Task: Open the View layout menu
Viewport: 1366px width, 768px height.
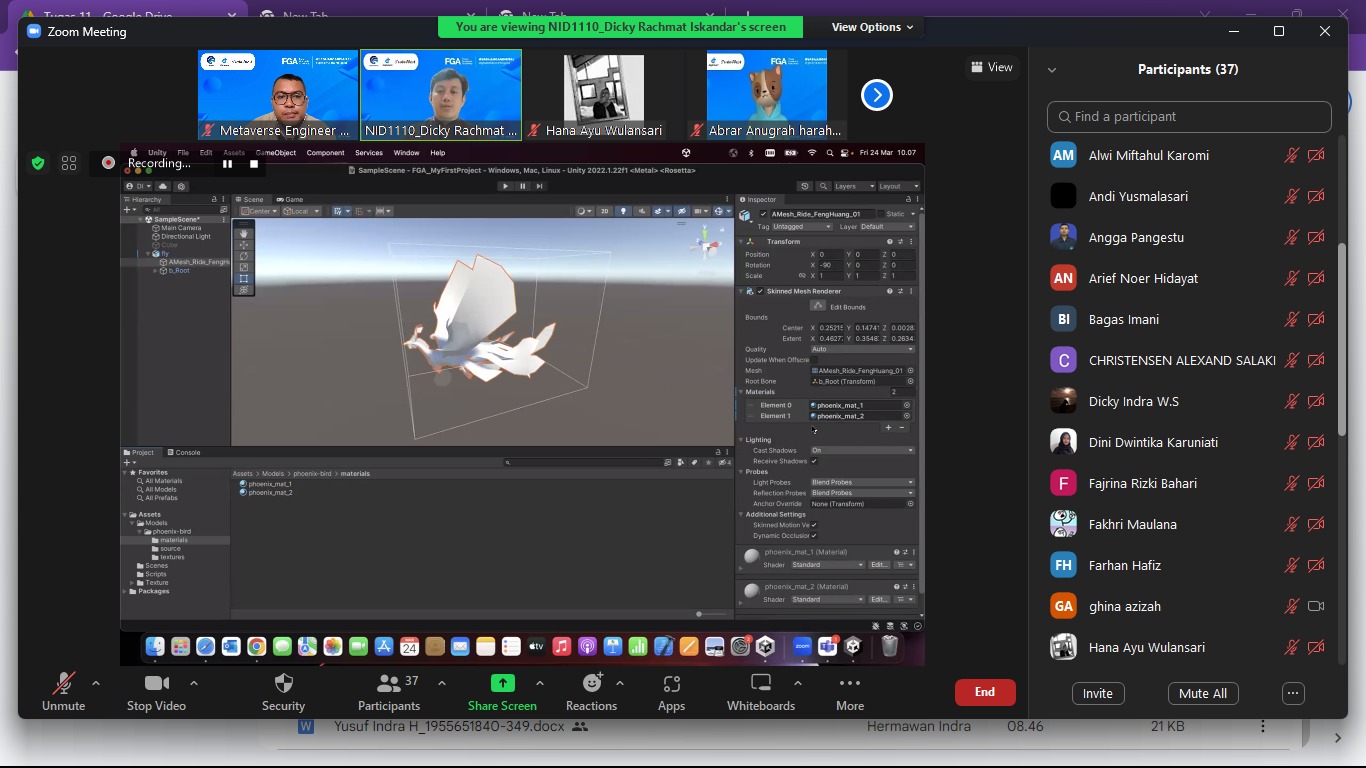Action: pos(991,67)
